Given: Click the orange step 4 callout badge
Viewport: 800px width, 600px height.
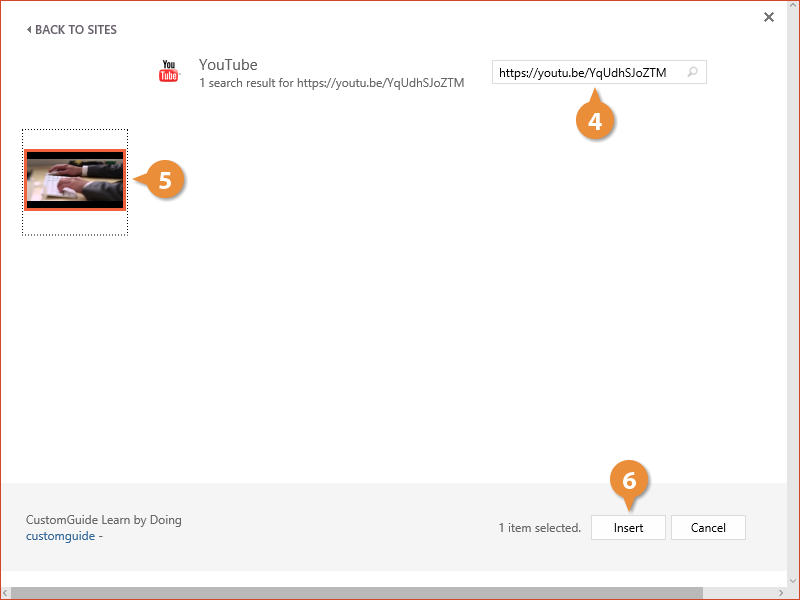Looking at the screenshot, I should coord(595,121).
